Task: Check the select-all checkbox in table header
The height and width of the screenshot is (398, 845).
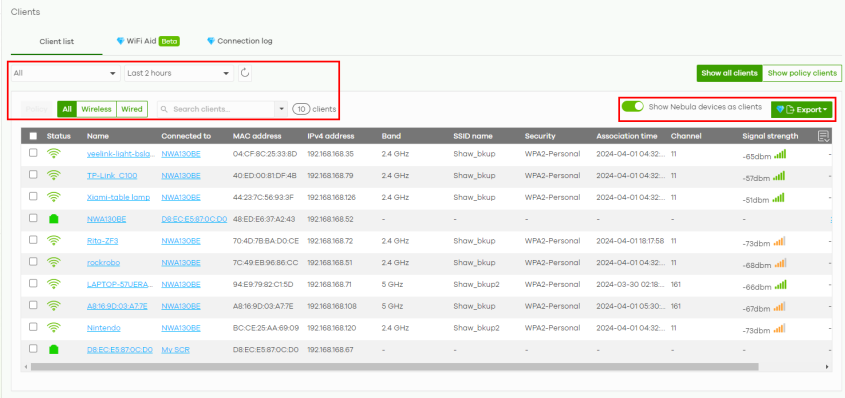Action: (x=33, y=136)
